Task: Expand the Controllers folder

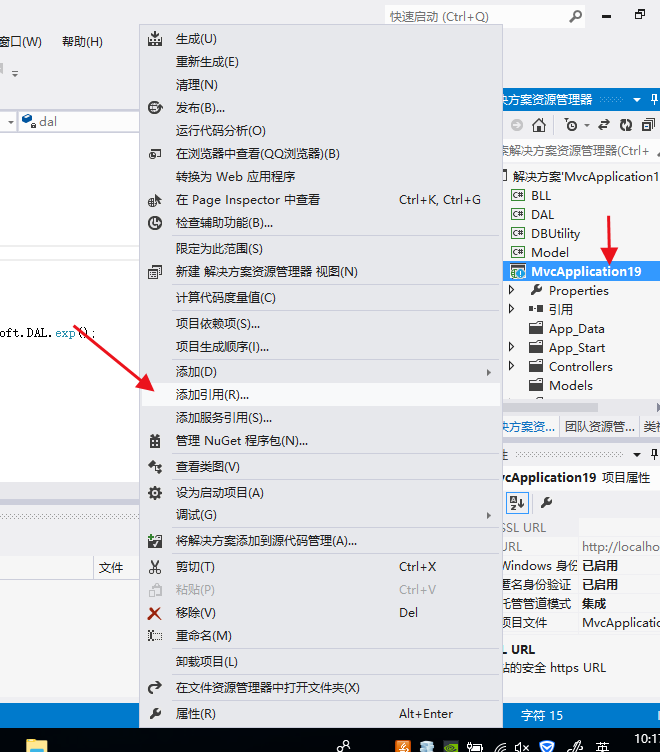Action: tap(511, 365)
